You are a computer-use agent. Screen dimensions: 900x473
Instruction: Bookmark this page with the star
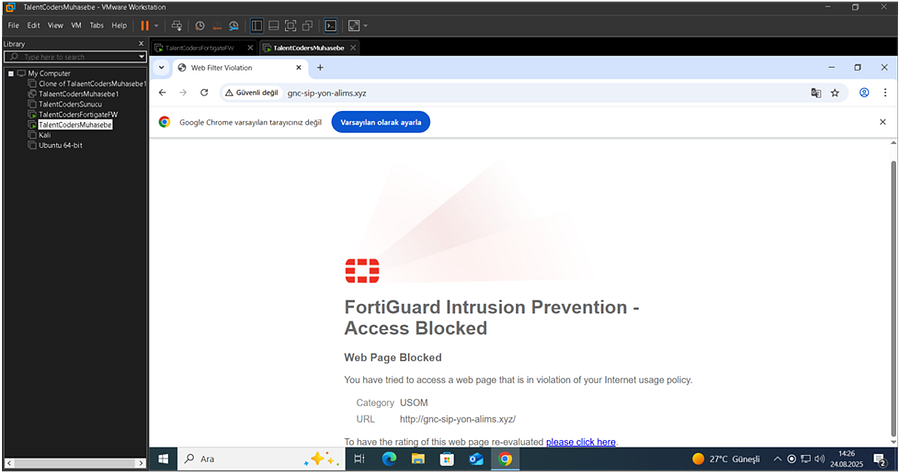835,93
